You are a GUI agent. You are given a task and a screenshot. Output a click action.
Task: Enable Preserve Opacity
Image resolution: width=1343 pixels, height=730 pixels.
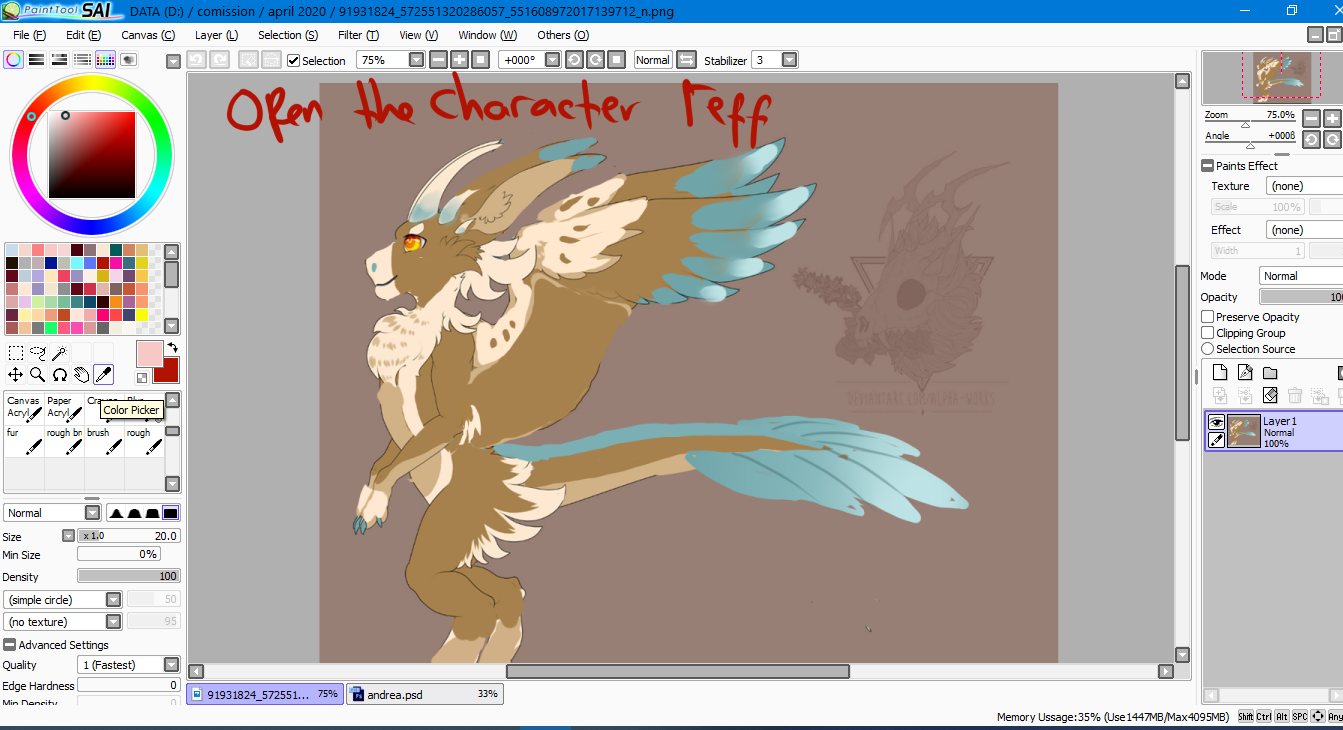coord(1208,317)
